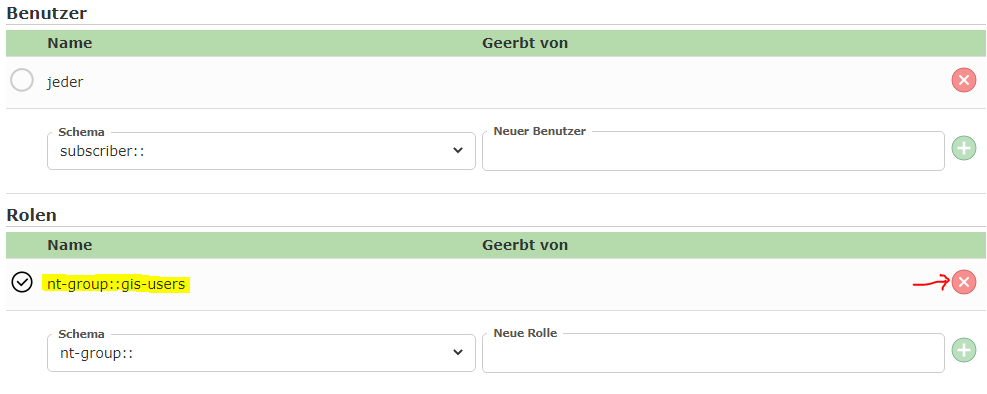Expand chevron of the Benutzer schema select
Viewport: 987px width, 394px height.
(458, 151)
